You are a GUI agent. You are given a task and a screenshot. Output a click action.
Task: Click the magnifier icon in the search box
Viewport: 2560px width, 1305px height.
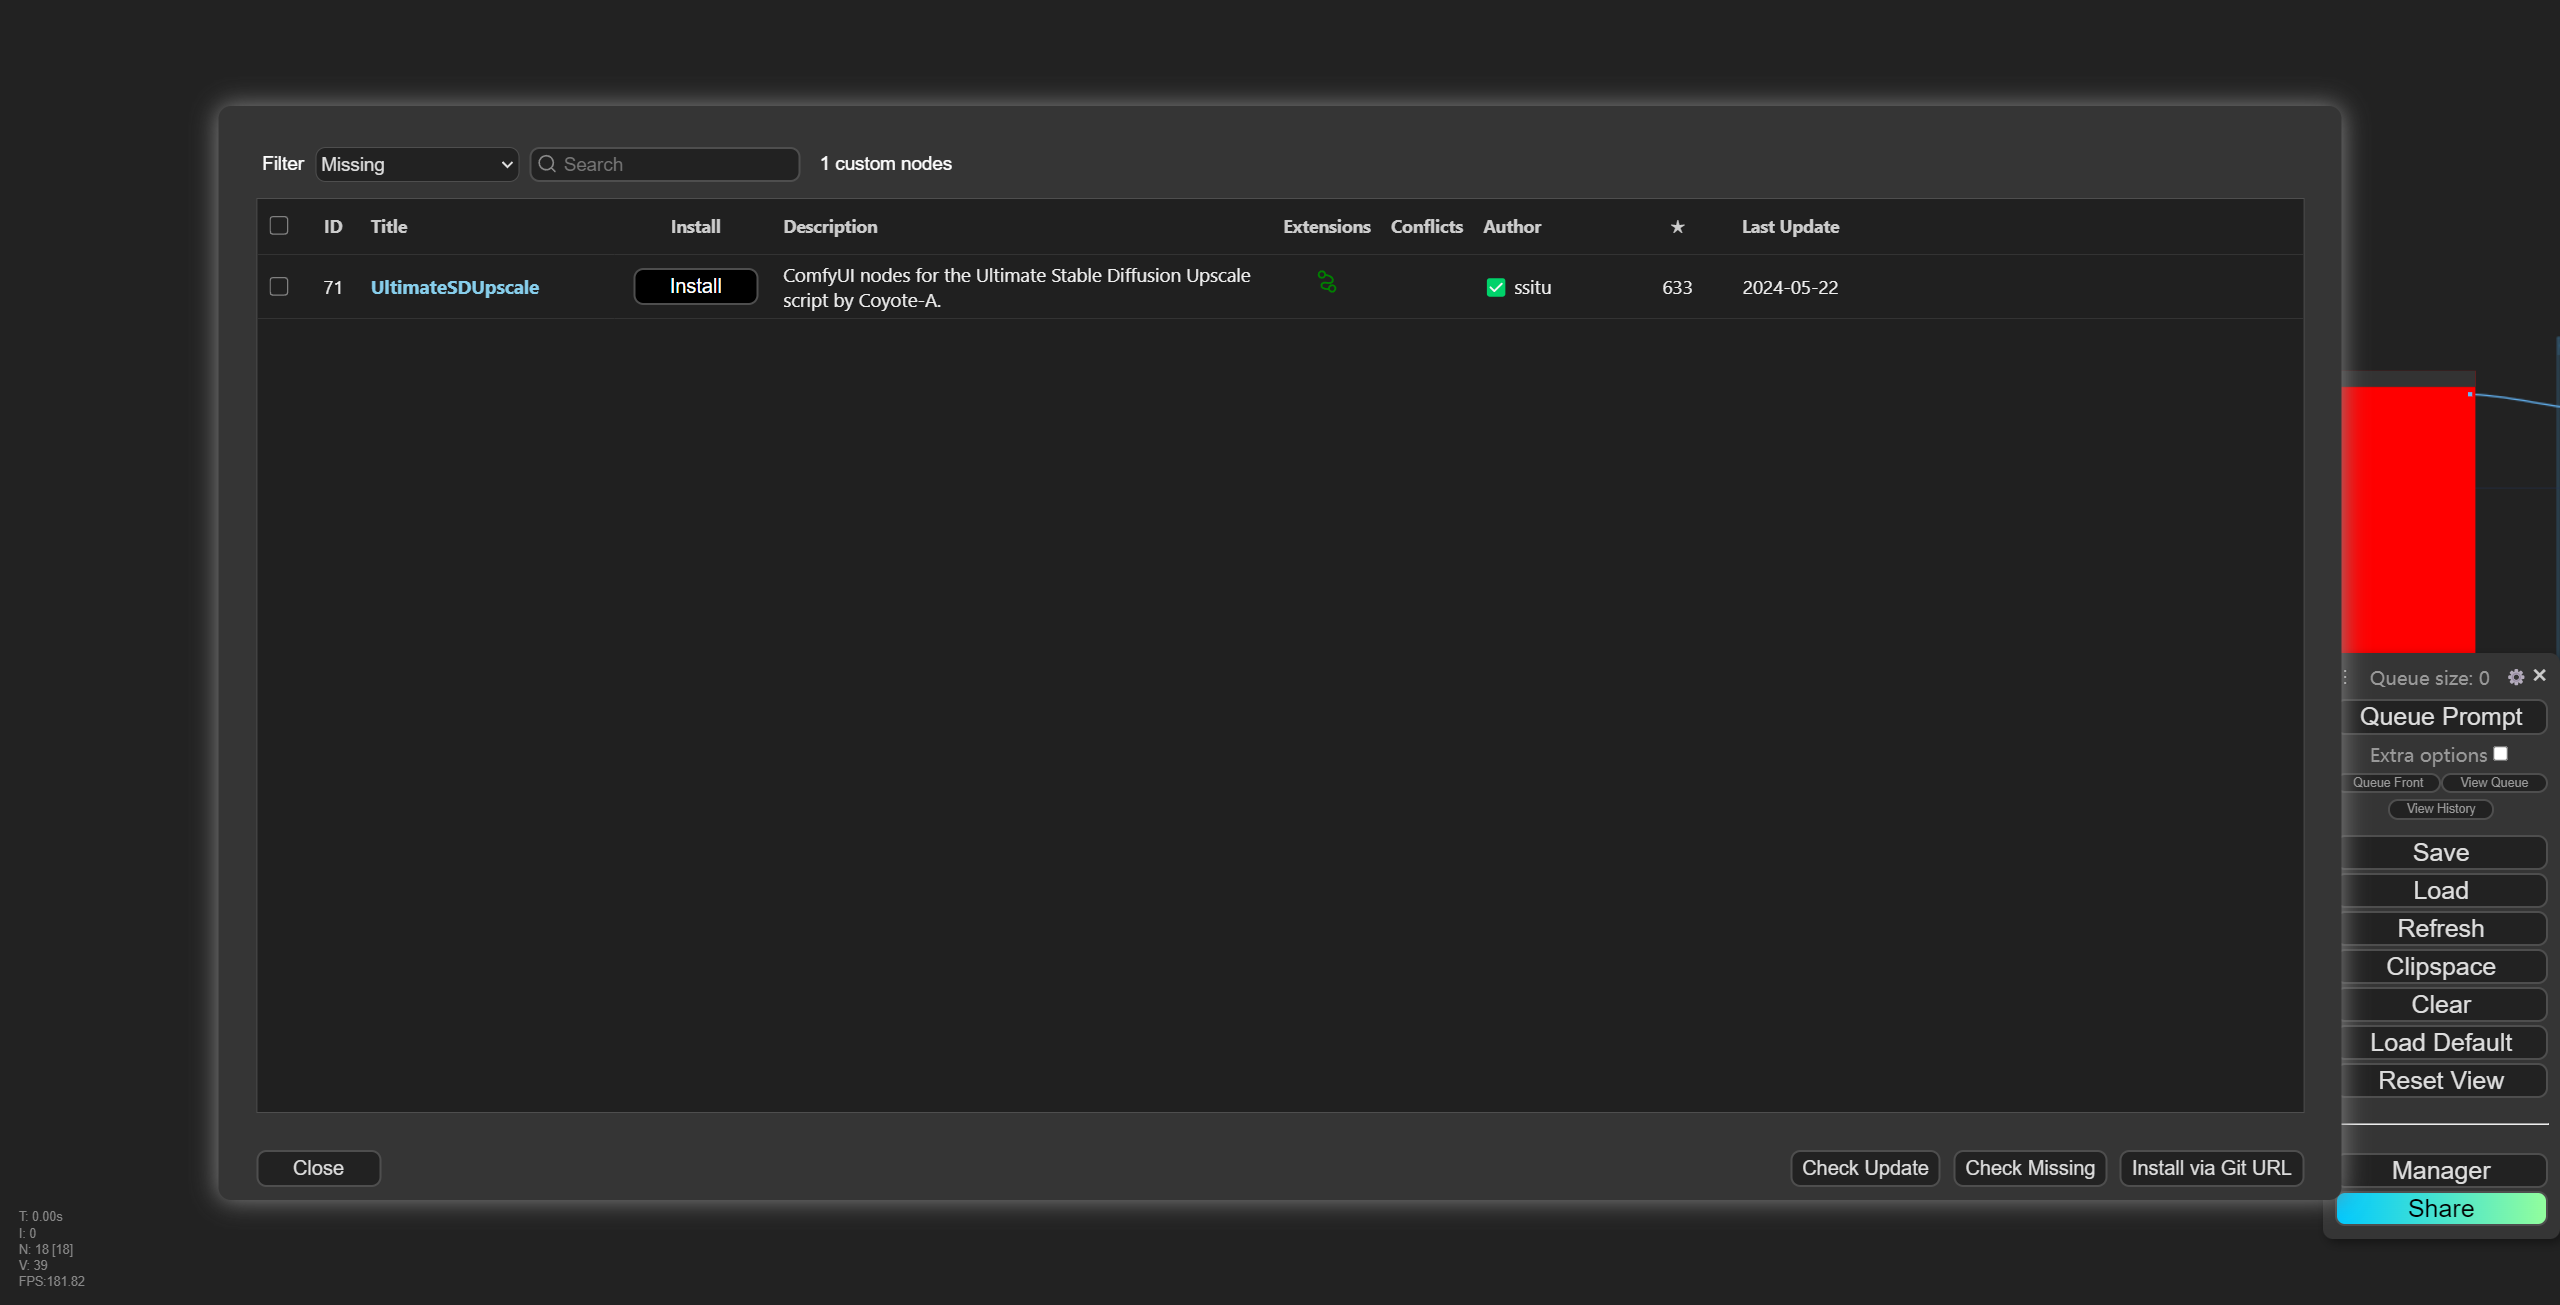(x=547, y=164)
